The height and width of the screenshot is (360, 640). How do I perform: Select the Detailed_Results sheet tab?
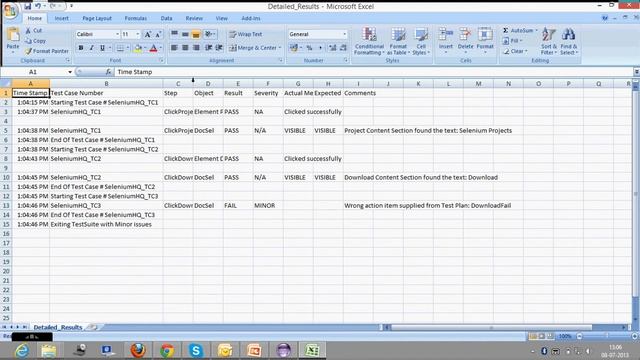(x=58, y=327)
